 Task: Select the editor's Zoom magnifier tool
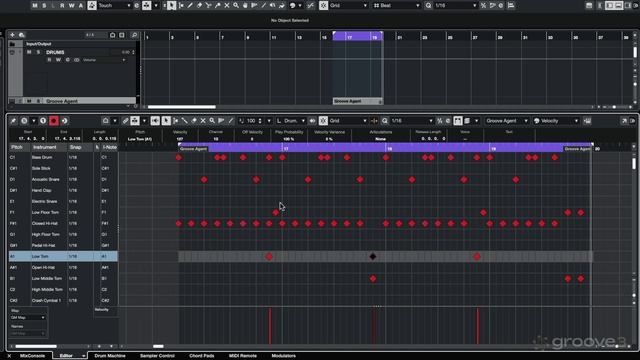[212, 121]
